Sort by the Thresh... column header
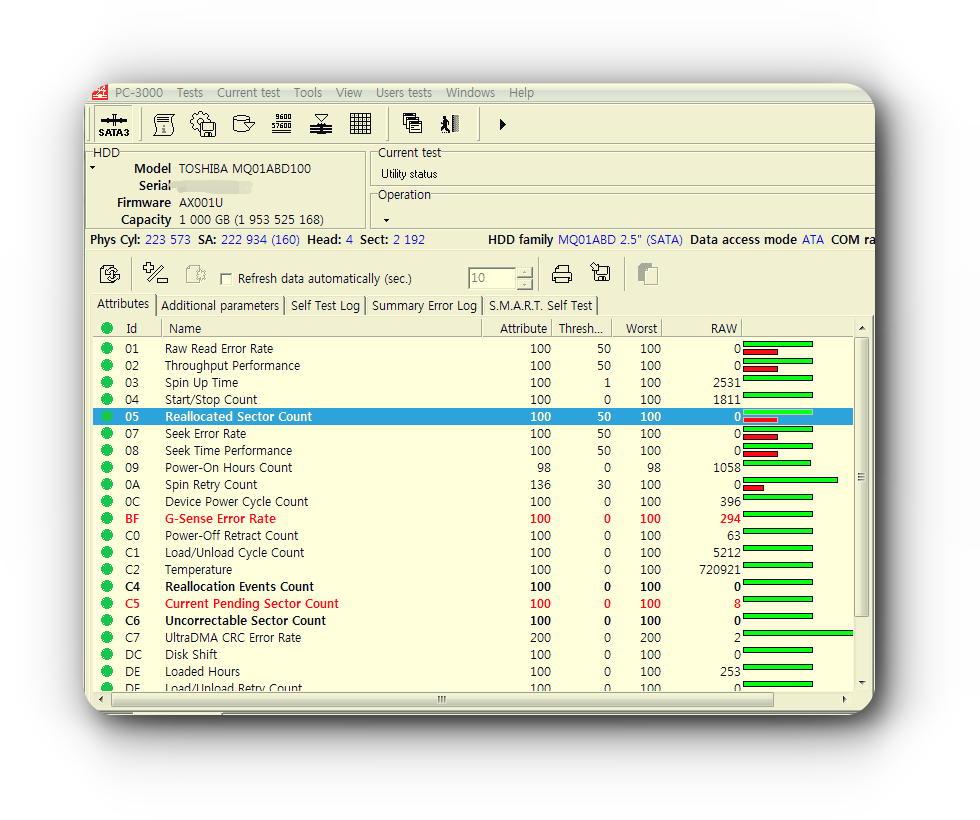Viewport: 980px width, 820px height. (581, 328)
